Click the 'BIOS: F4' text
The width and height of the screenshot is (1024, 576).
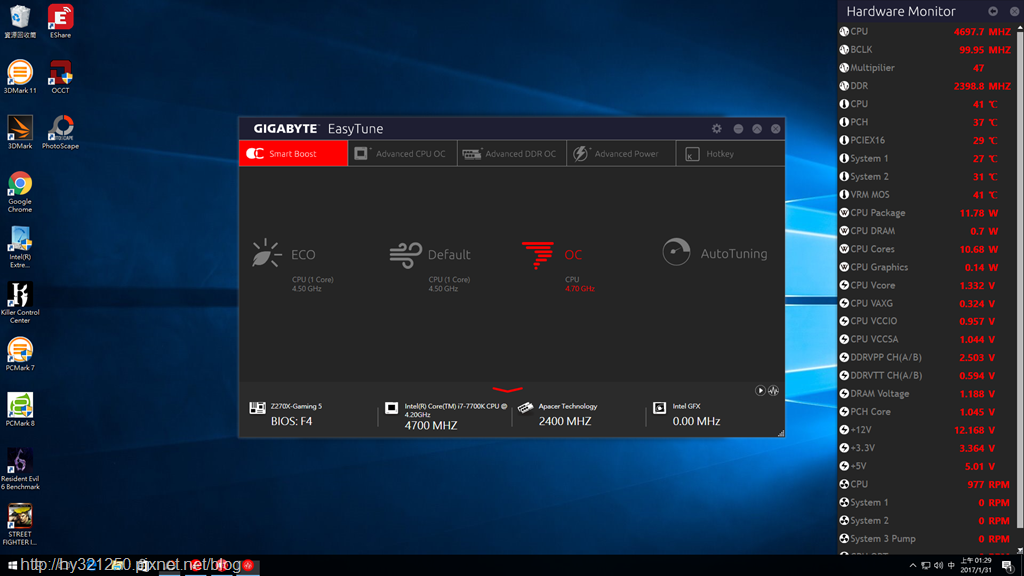(x=291, y=421)
